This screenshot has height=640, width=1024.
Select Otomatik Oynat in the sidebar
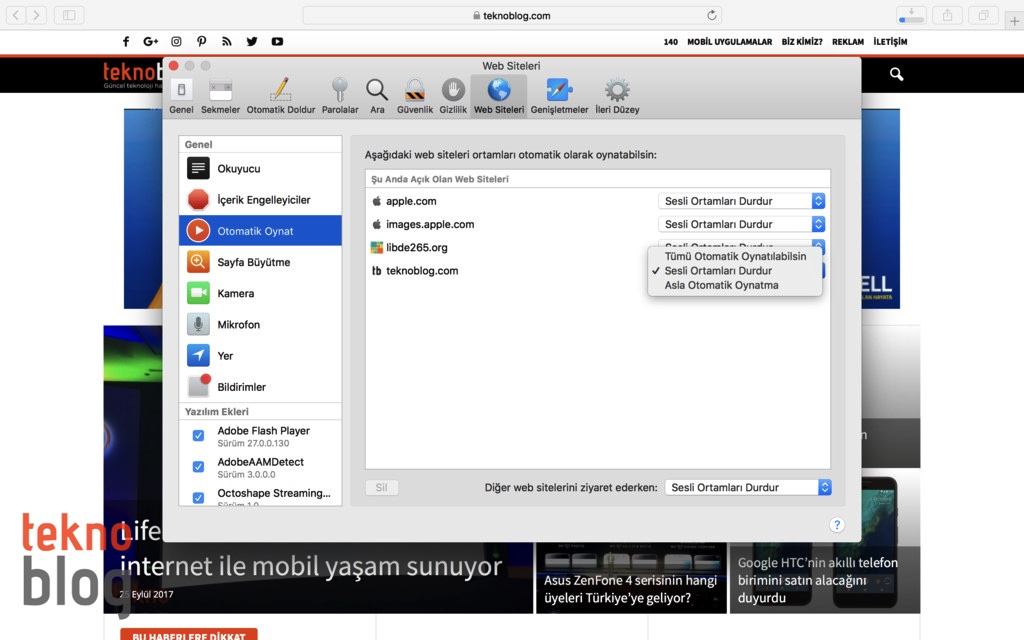[x=260, y=231]
